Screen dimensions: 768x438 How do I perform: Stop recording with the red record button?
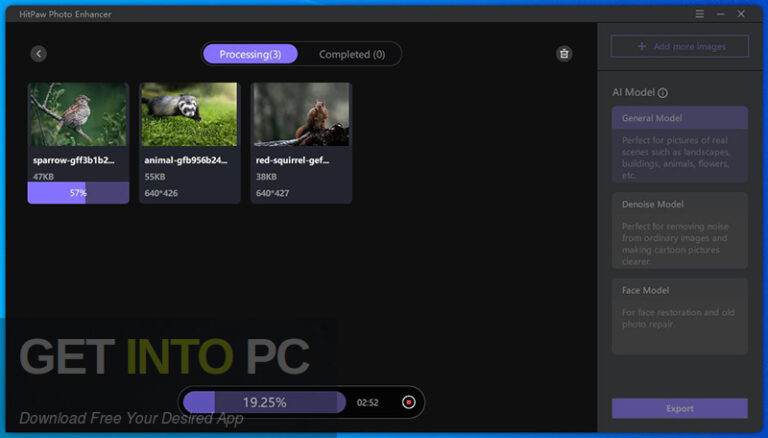408,402
